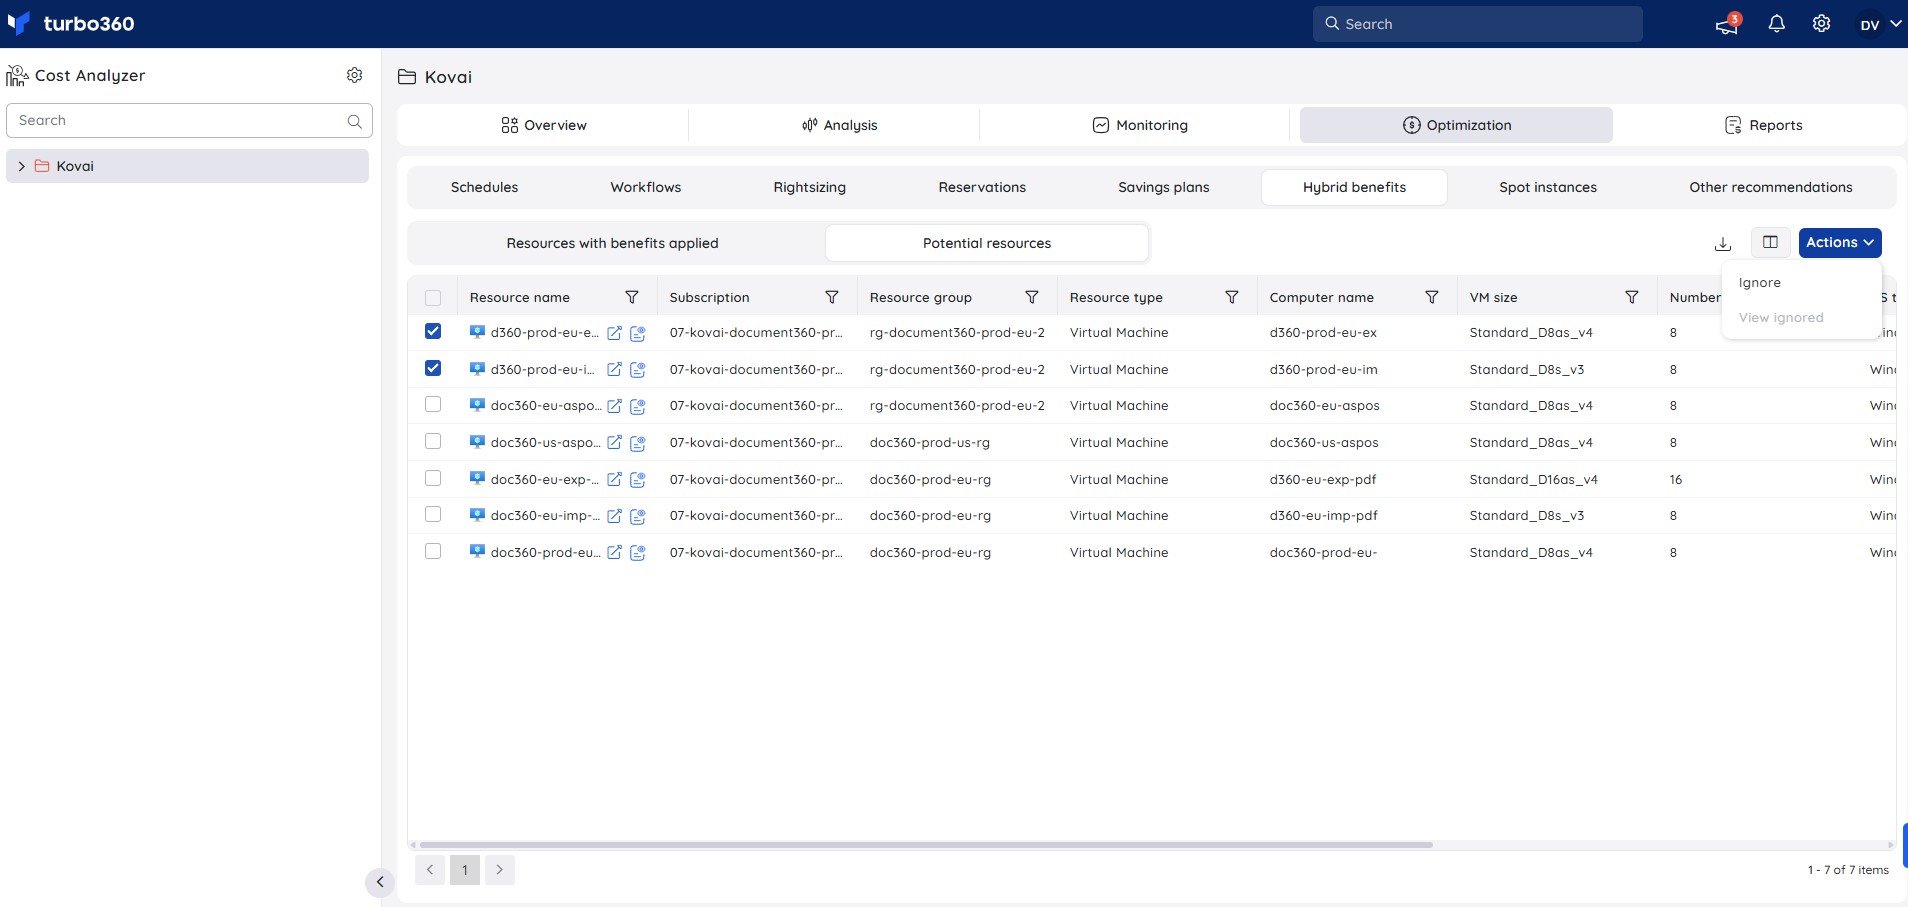This screenshot has width=1908, height=907.
Task: Filter the Computer name column
Action: (1432, 297)
